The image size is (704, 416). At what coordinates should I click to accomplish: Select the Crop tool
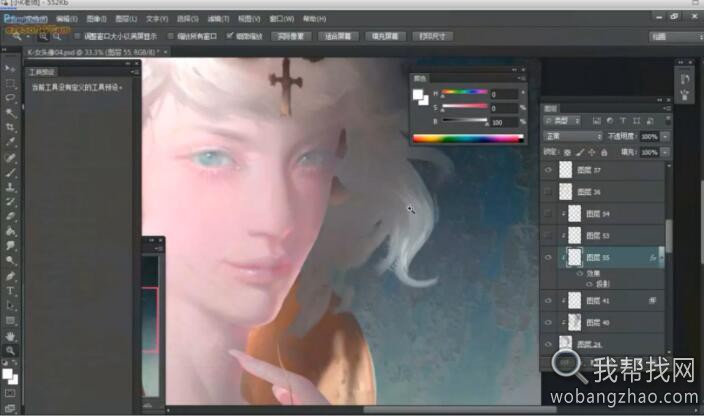coord(10,127)
